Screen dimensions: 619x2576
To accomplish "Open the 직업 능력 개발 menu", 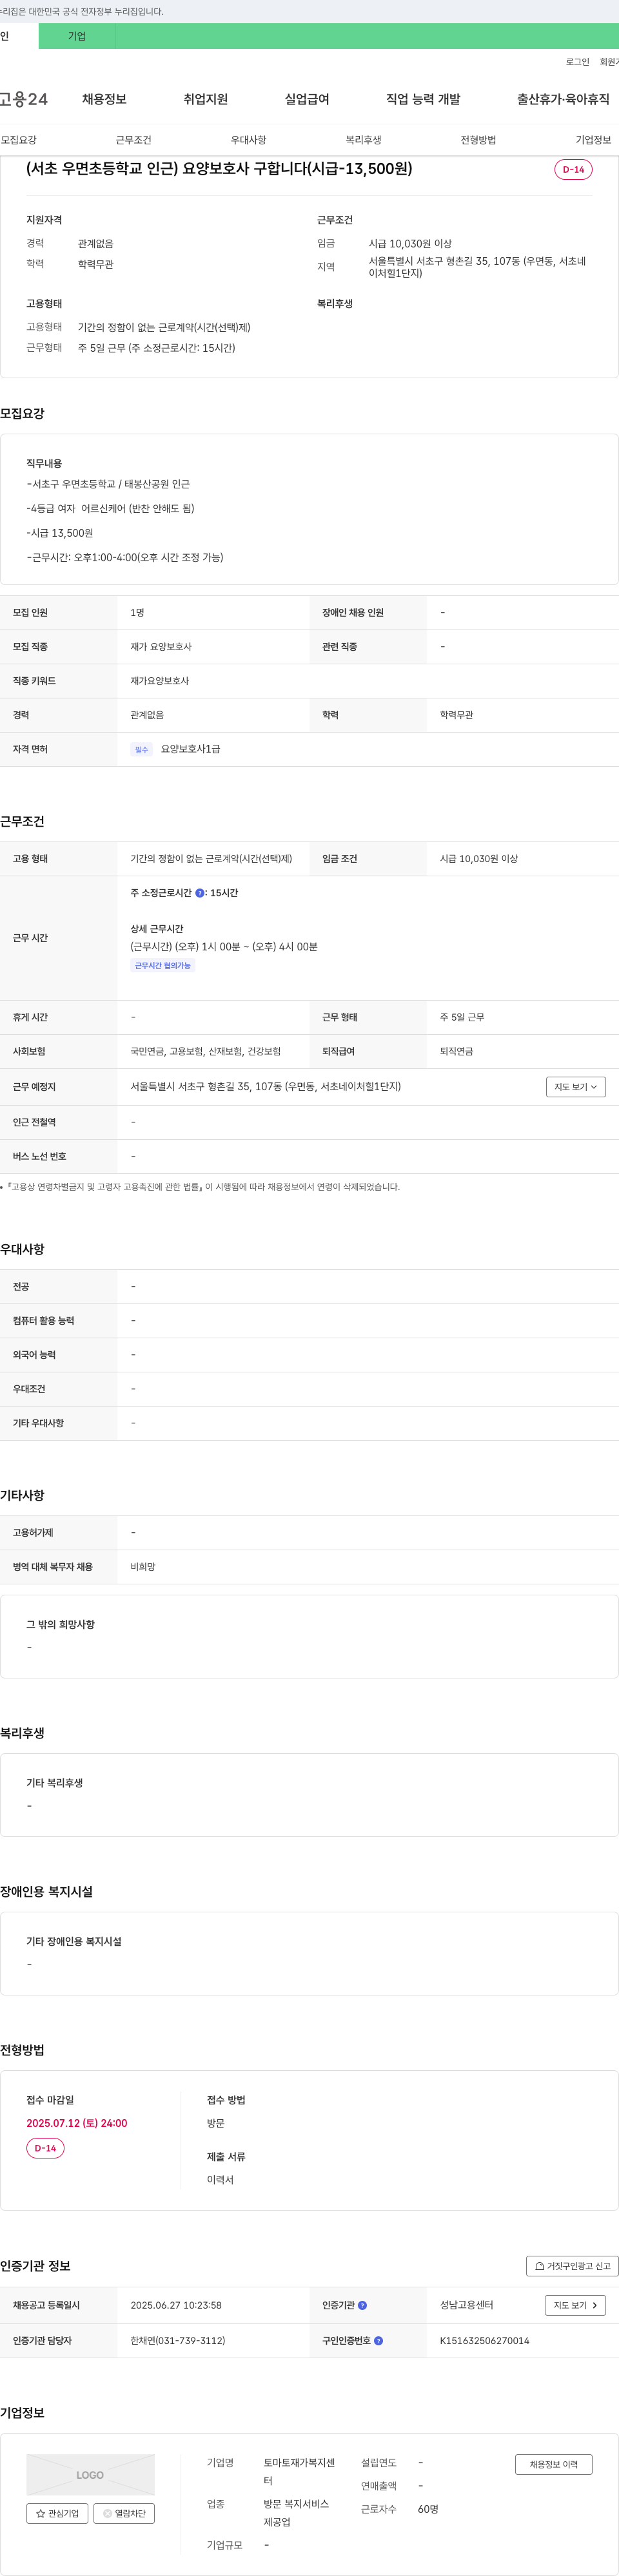I will (423, 99).
